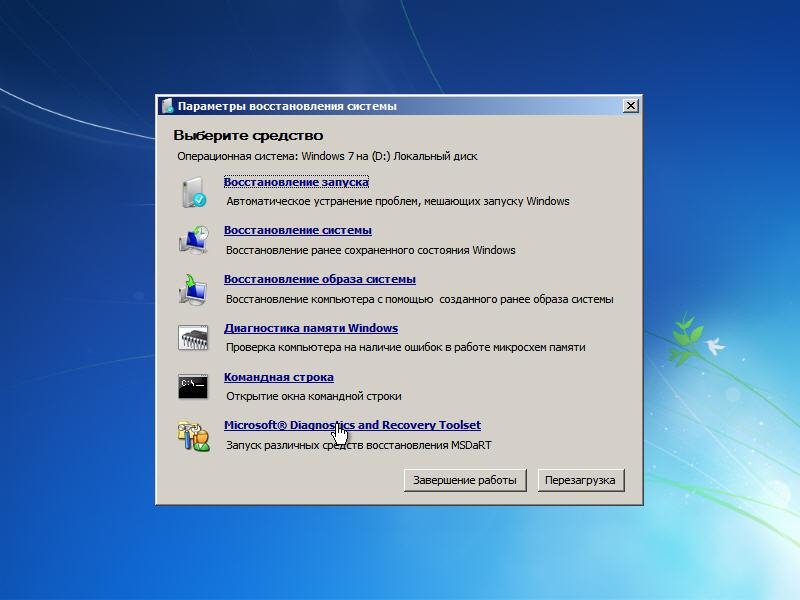Click the Startup Repair icon (Восстановление запуска)

coord(193,192)
